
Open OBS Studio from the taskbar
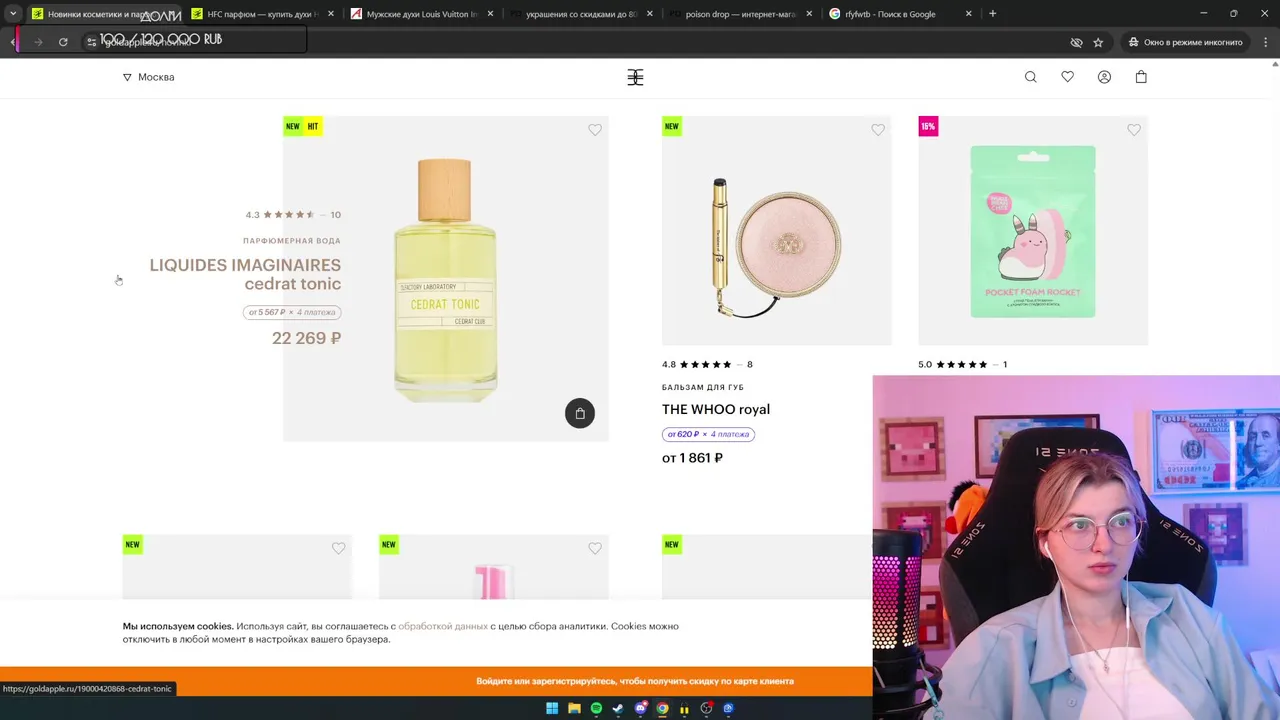[x=706, y=708]
